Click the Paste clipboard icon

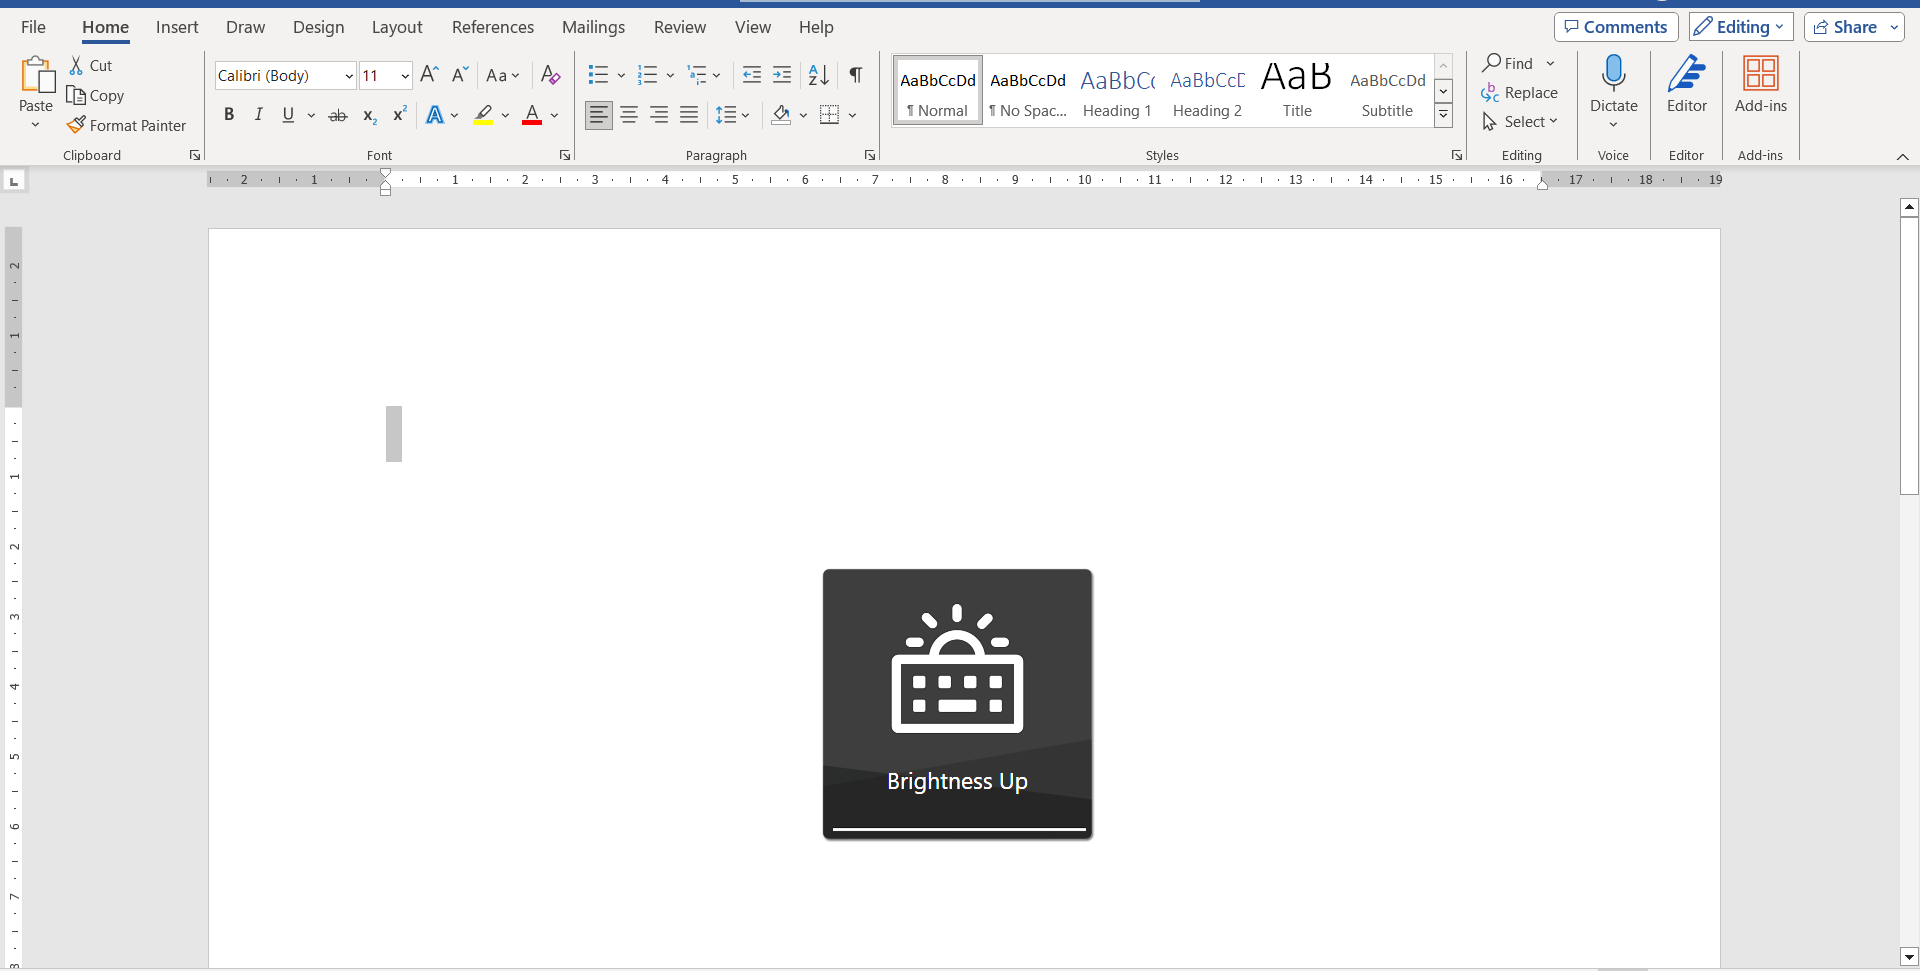(36, 76)
